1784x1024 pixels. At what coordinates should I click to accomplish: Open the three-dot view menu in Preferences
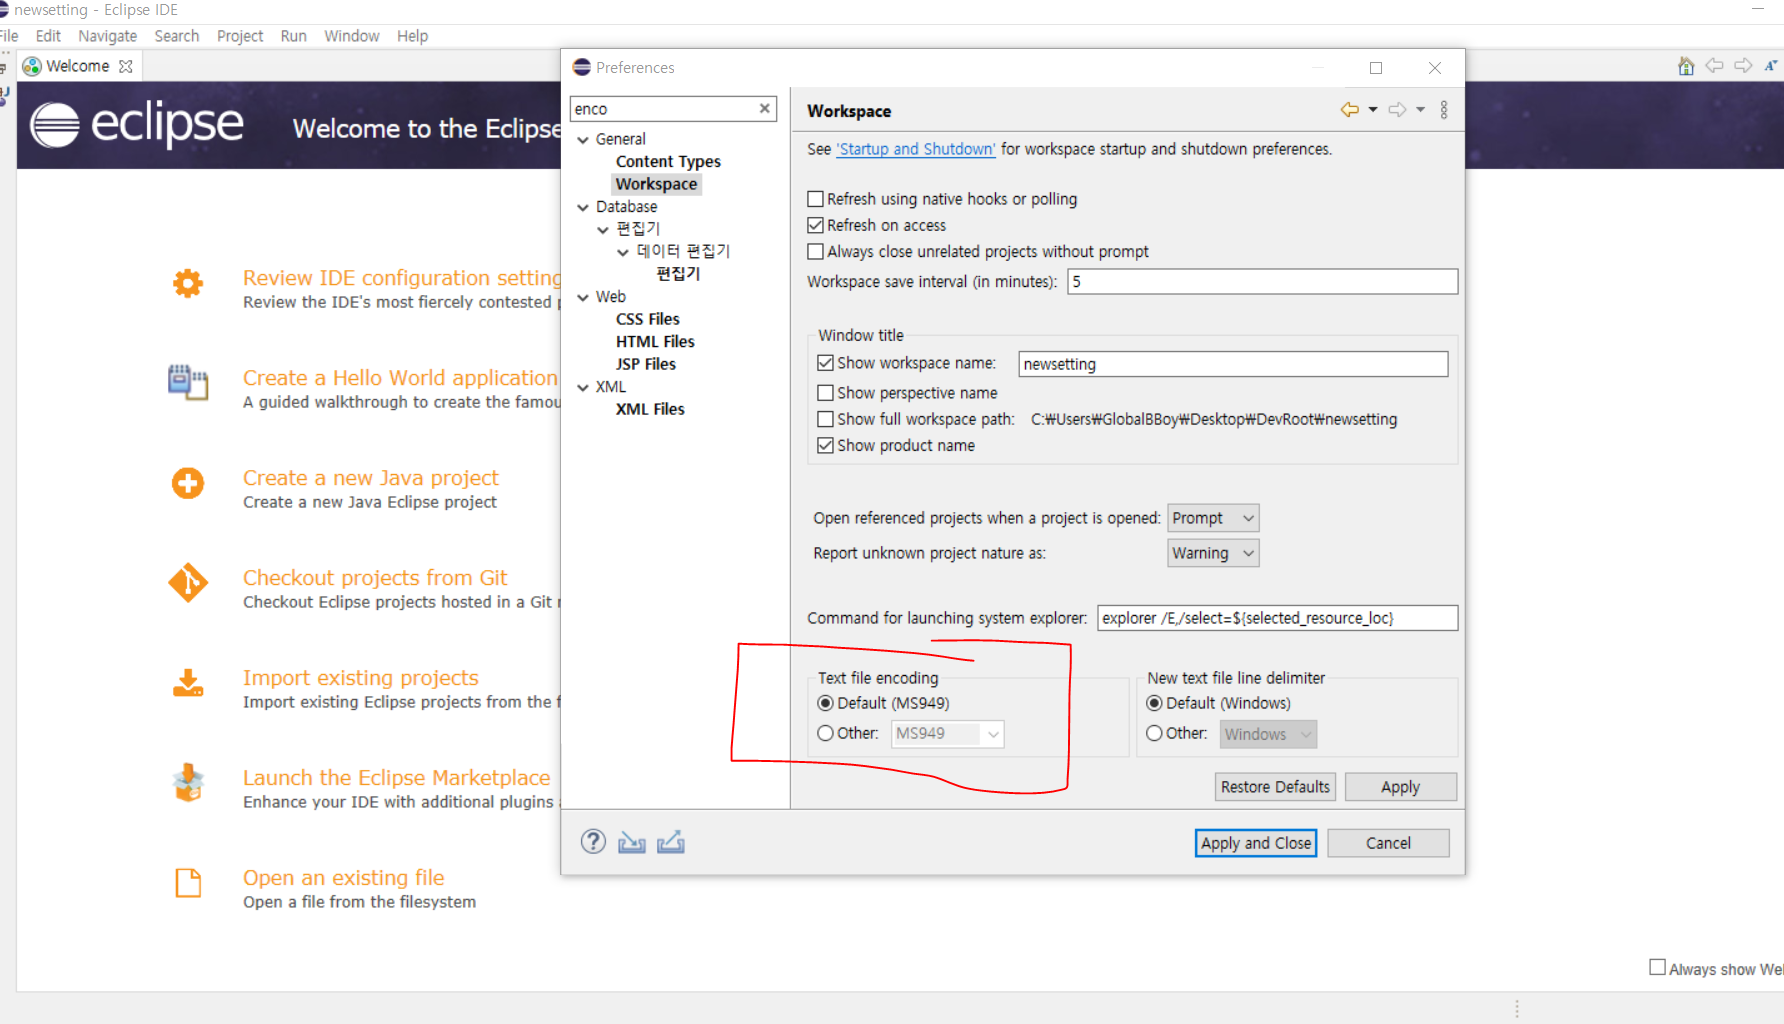click(1444, 110)
